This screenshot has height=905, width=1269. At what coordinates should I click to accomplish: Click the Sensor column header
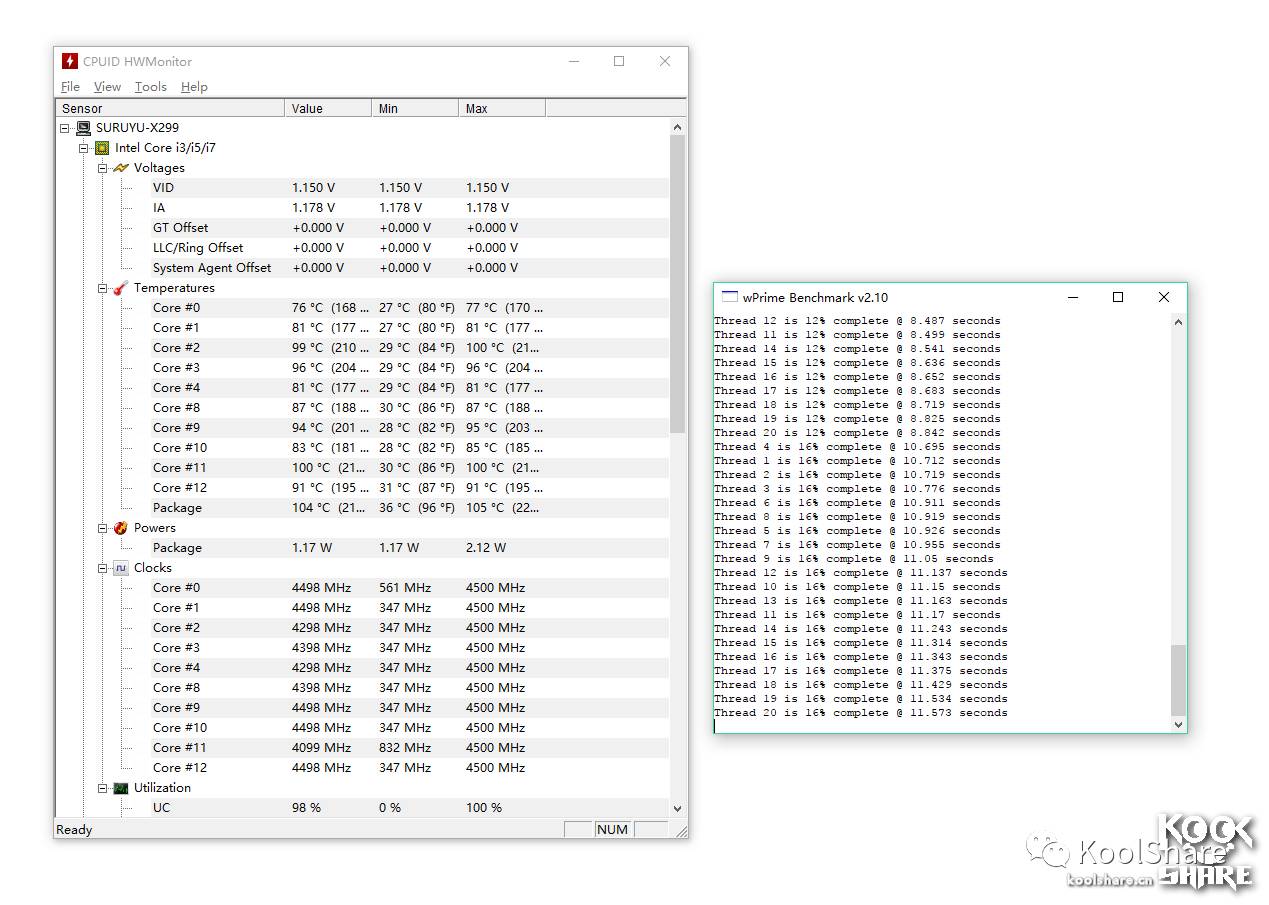pyautogui.click(x=171, y=108)
